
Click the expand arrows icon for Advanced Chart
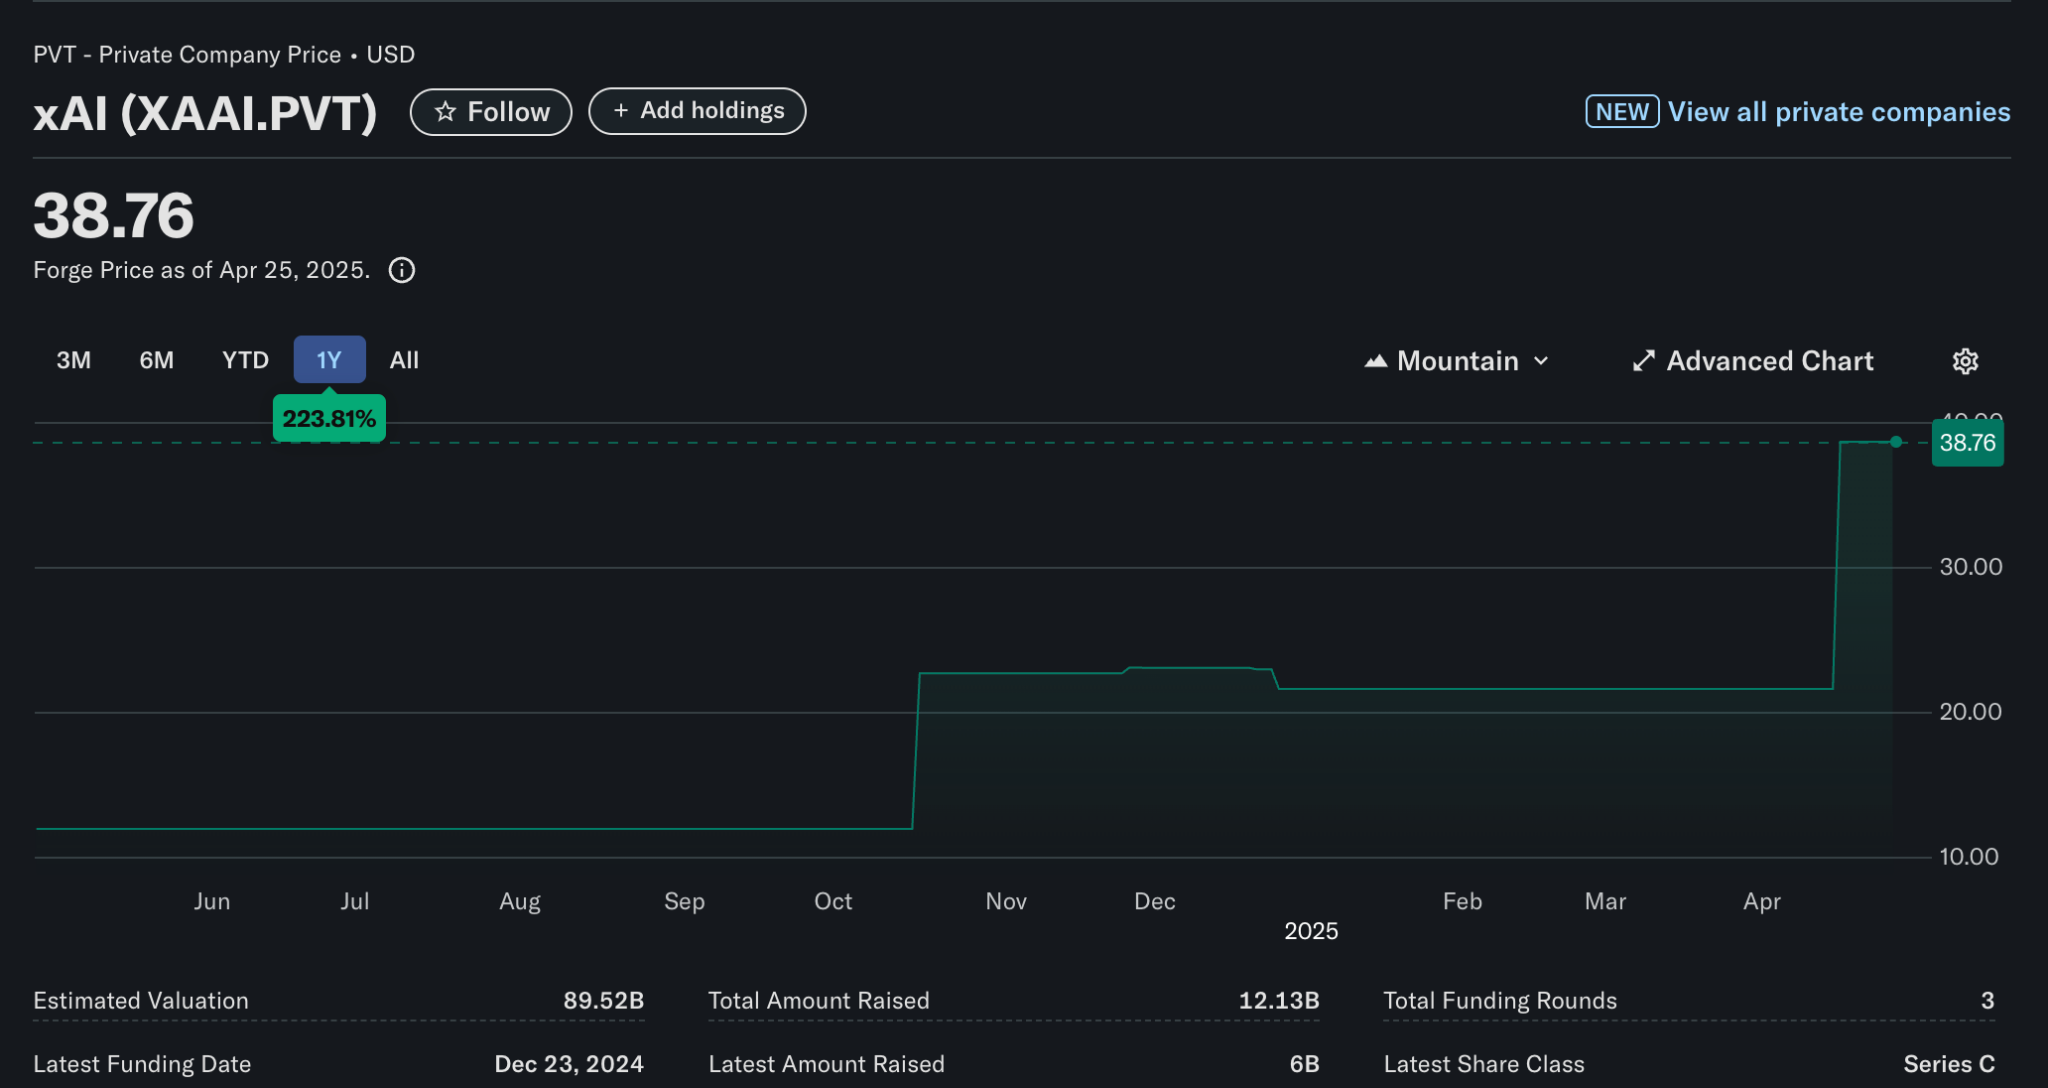[x=1643, y=361]
